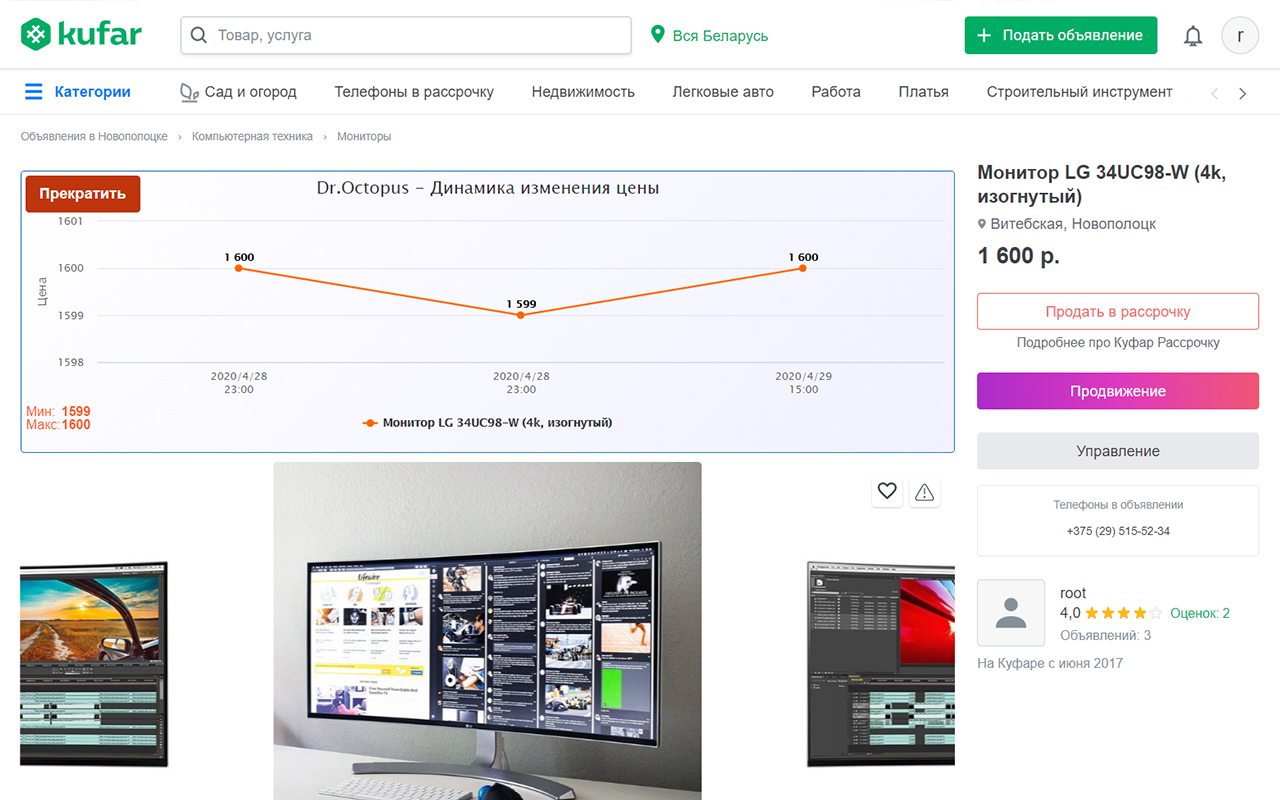Open the Kufar logo homepage
The image size is (1280, 800).
click(81, 35)
